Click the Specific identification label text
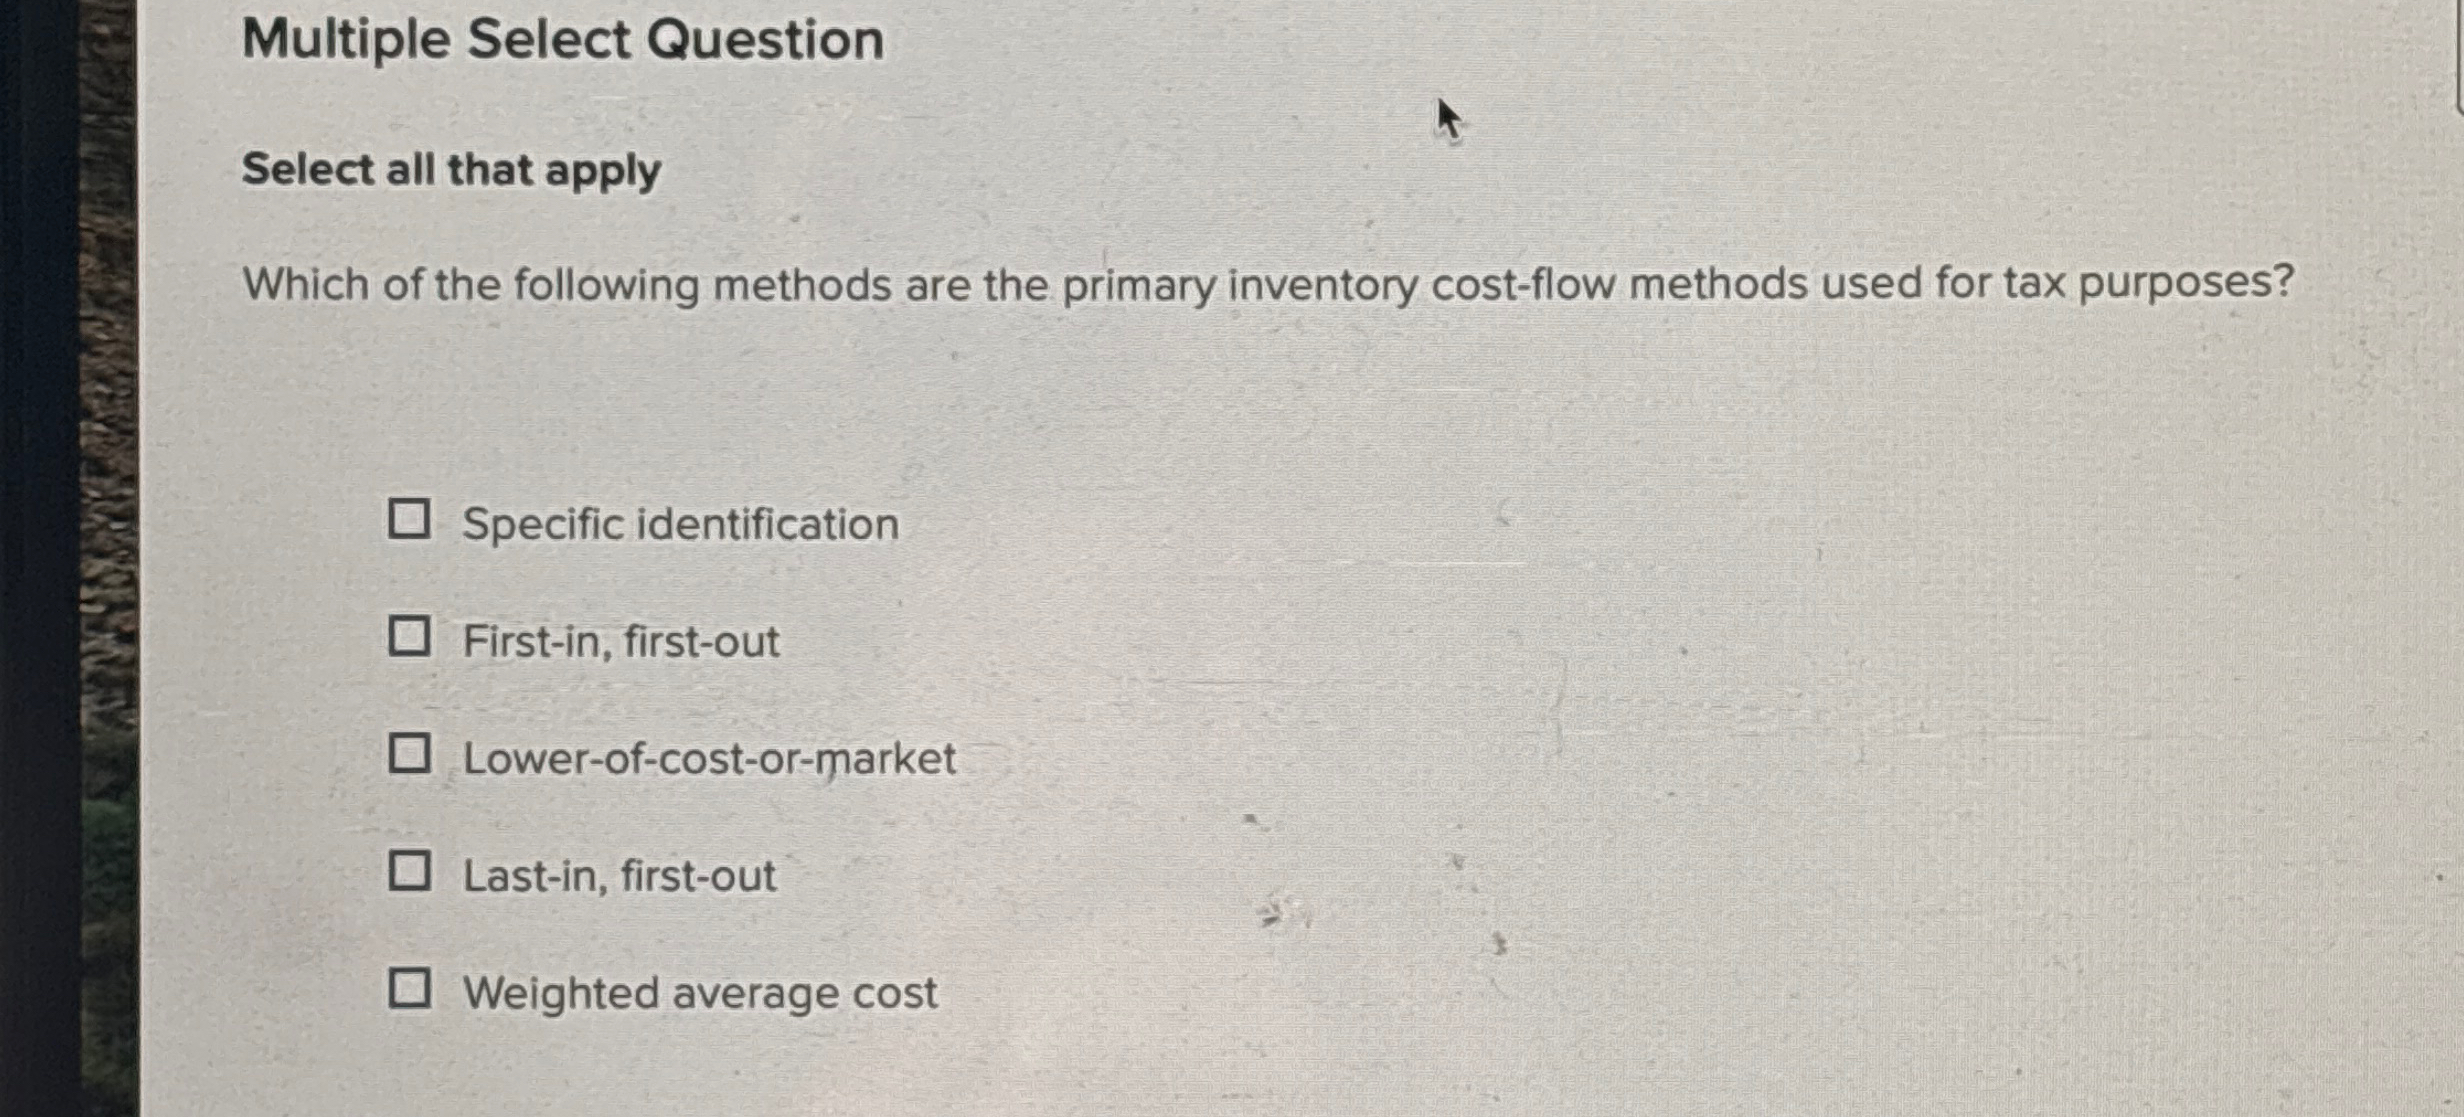 pos(681,523)
